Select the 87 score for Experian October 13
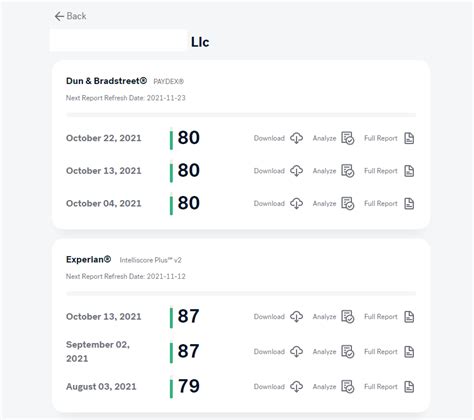 (189, 316)
